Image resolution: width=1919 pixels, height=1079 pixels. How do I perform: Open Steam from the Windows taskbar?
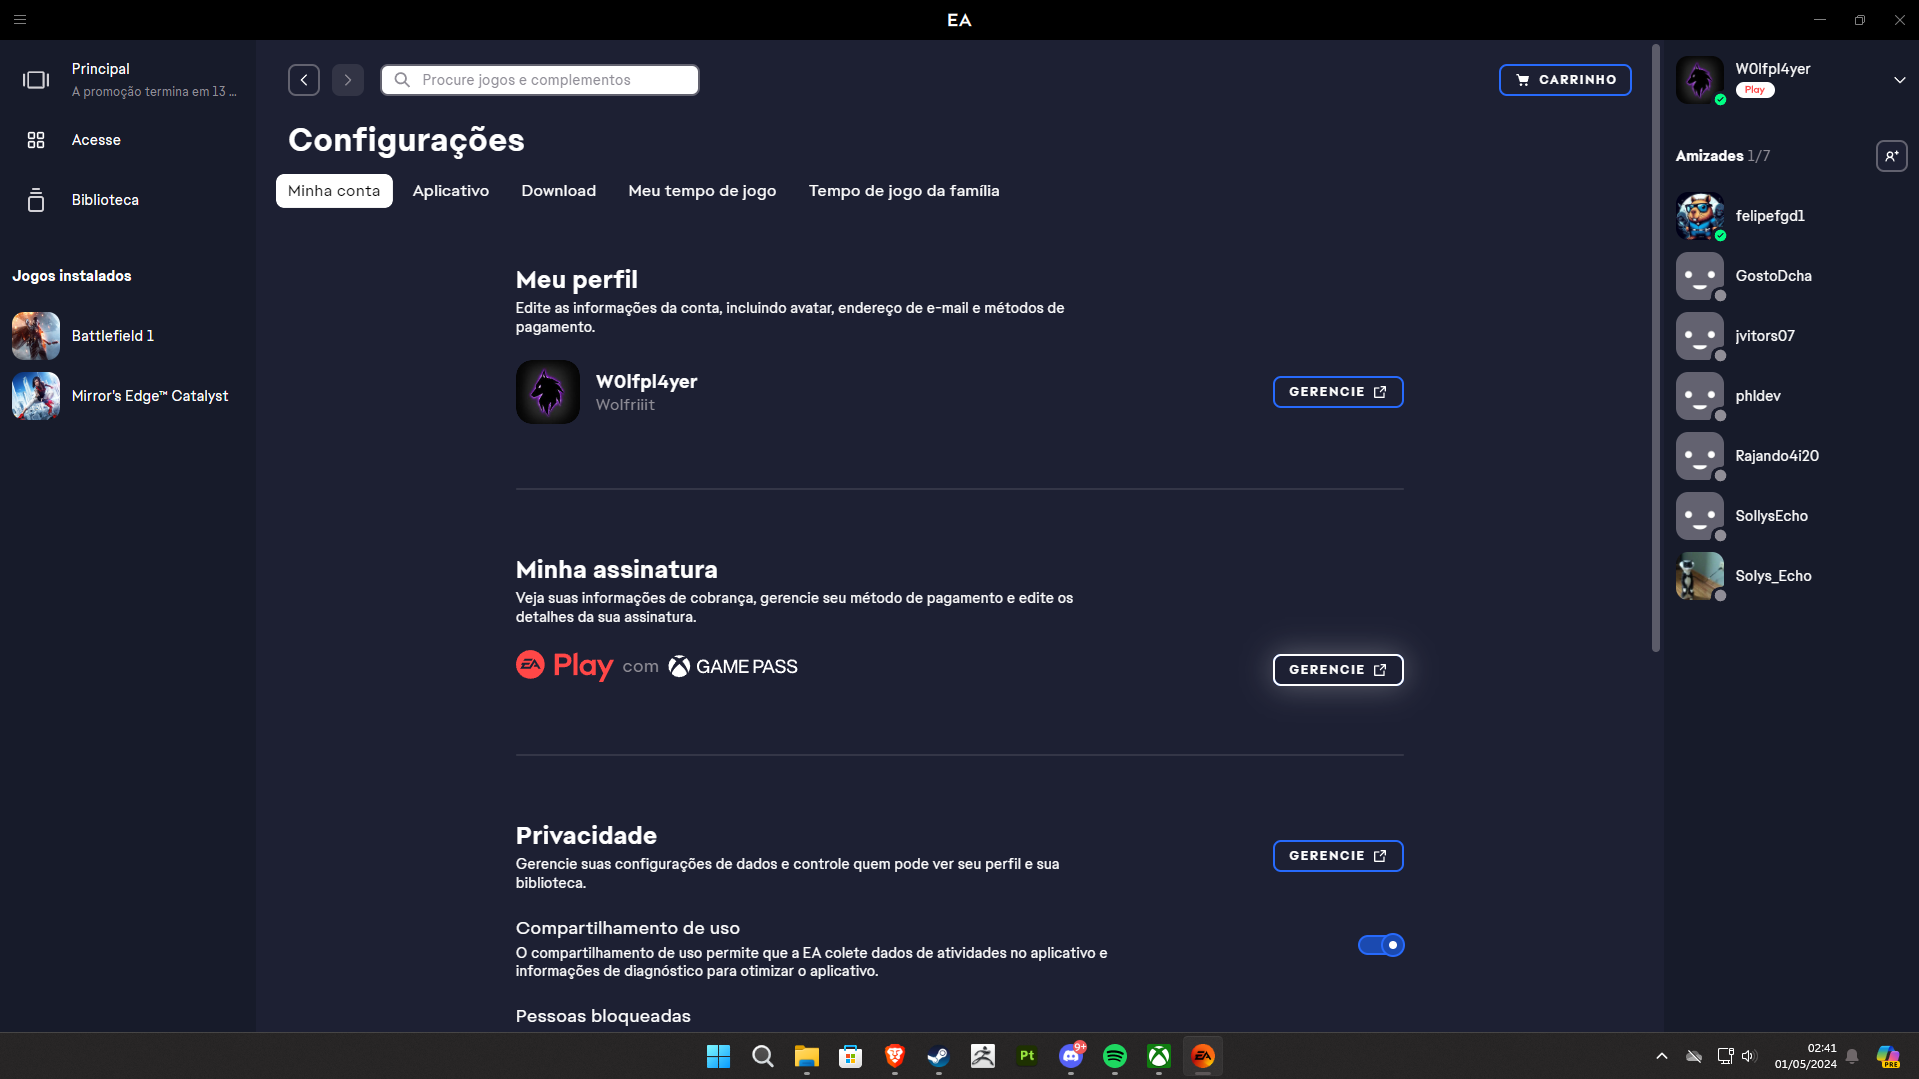click(x=938, y=1056)
